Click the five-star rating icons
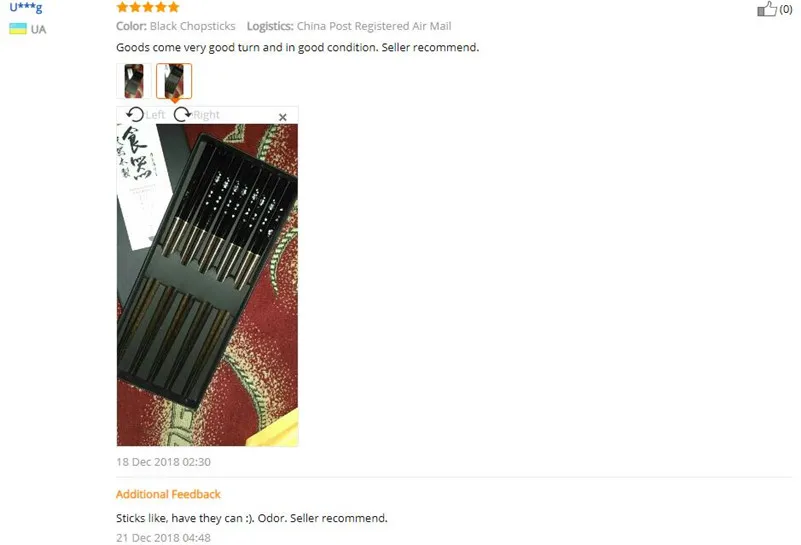The width and height of the screenshot is (801, 545). pos(148,7)
